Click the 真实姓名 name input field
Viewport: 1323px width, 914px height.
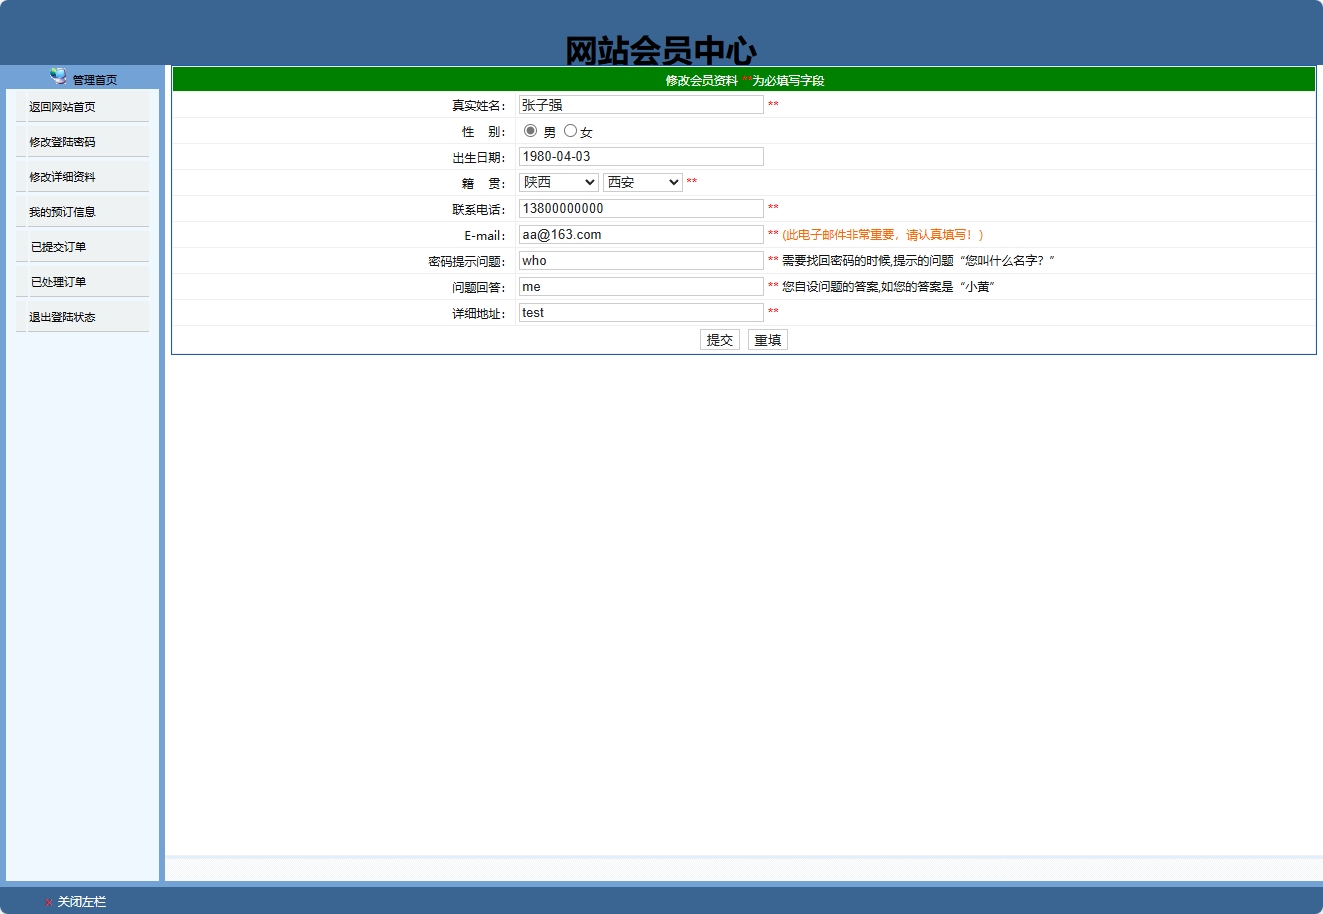640,104
